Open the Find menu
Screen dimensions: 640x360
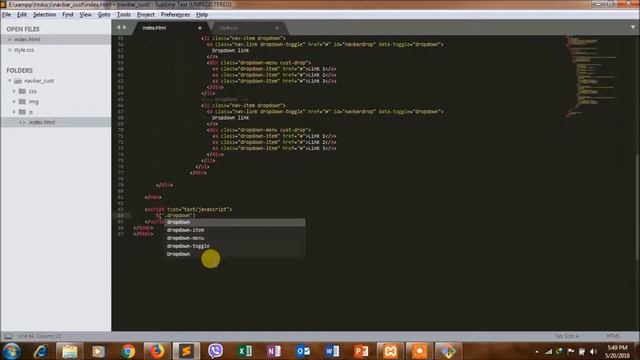pyautogui.click(x=68, y=15)
